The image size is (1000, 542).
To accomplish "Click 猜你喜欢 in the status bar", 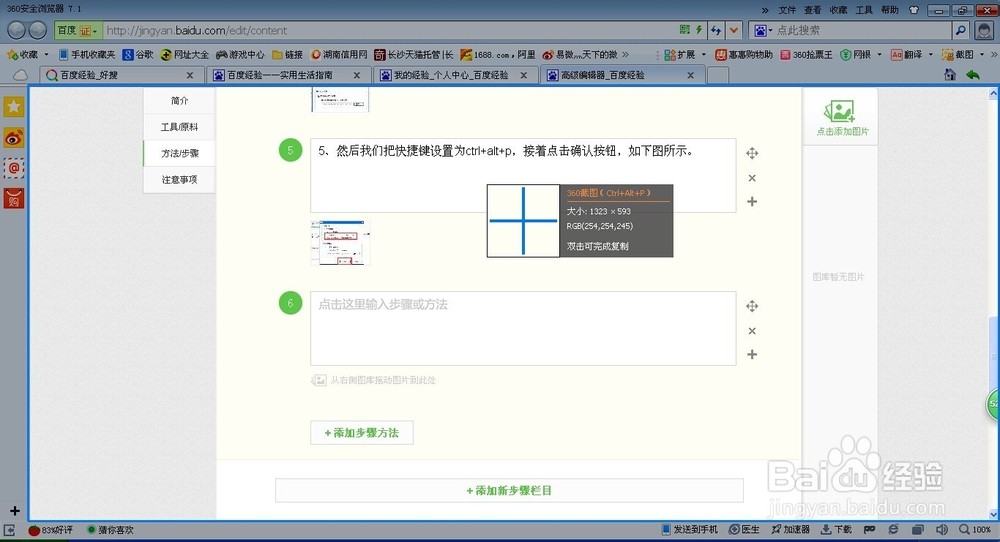I will [110, 530].
